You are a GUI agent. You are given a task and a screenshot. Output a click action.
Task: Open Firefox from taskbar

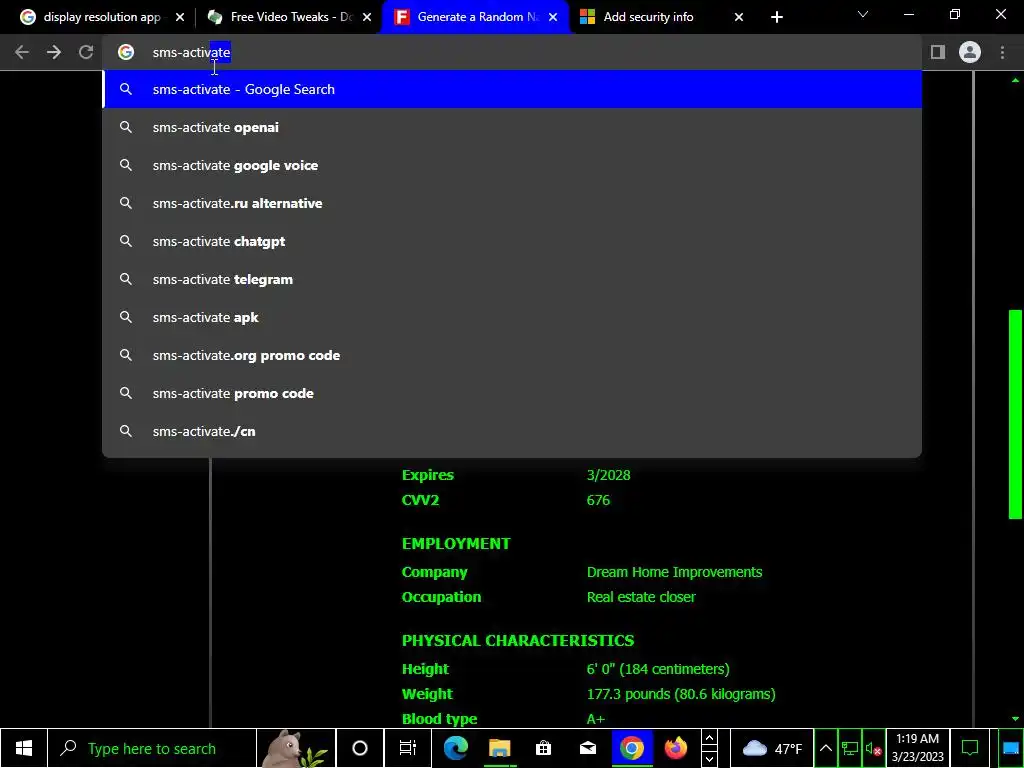[x=675, y=748]
